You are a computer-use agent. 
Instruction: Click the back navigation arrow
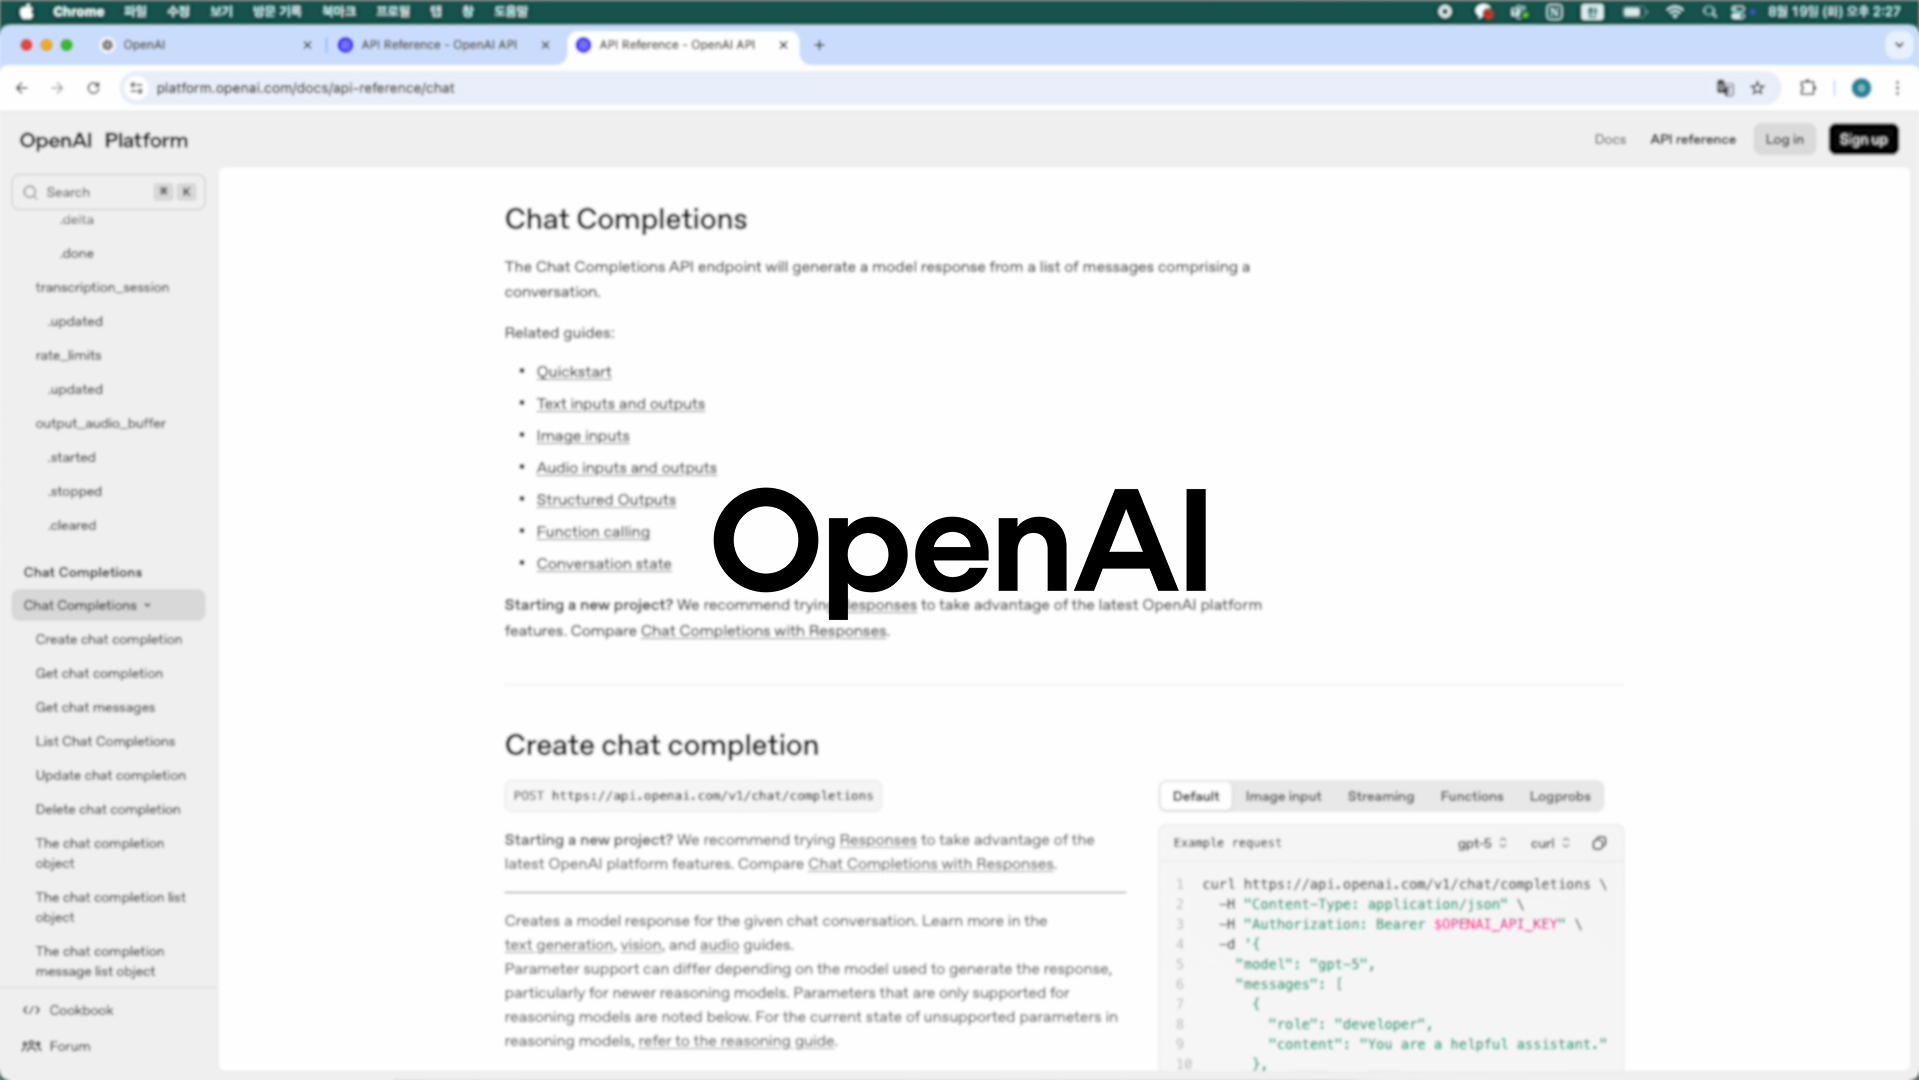[22, 88]
